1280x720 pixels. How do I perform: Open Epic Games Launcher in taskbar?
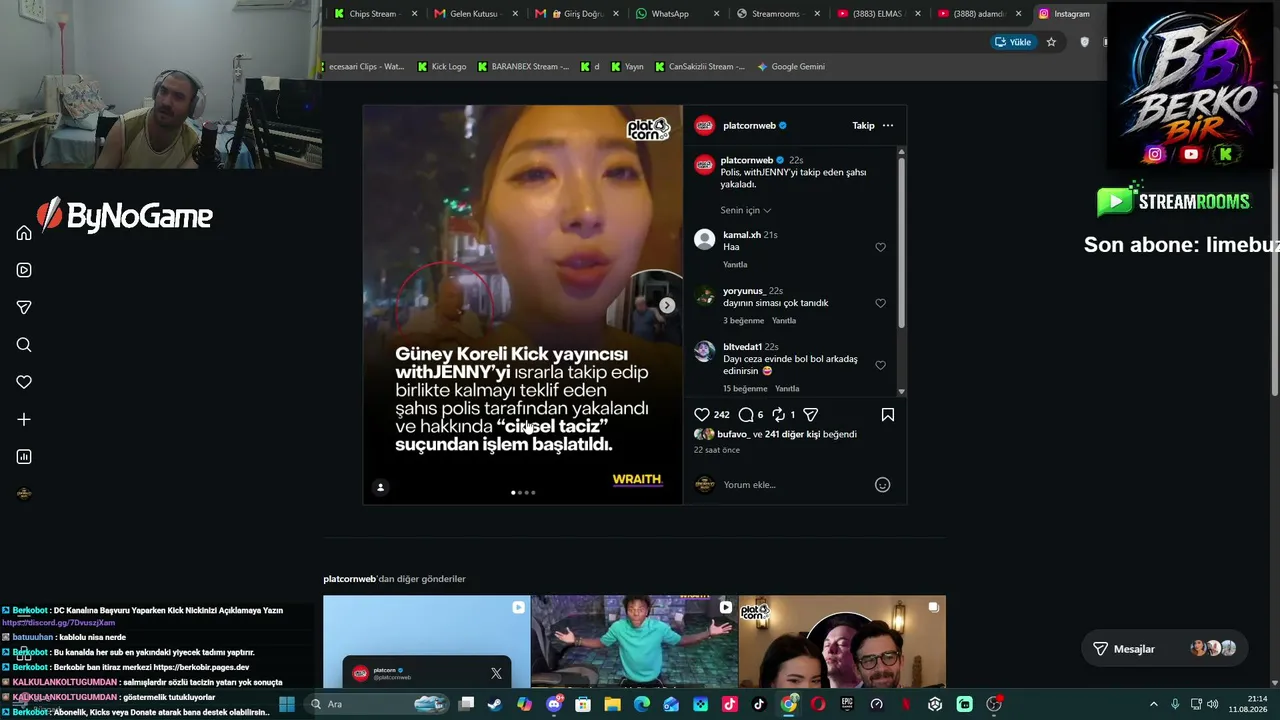[x=847, y=704]
